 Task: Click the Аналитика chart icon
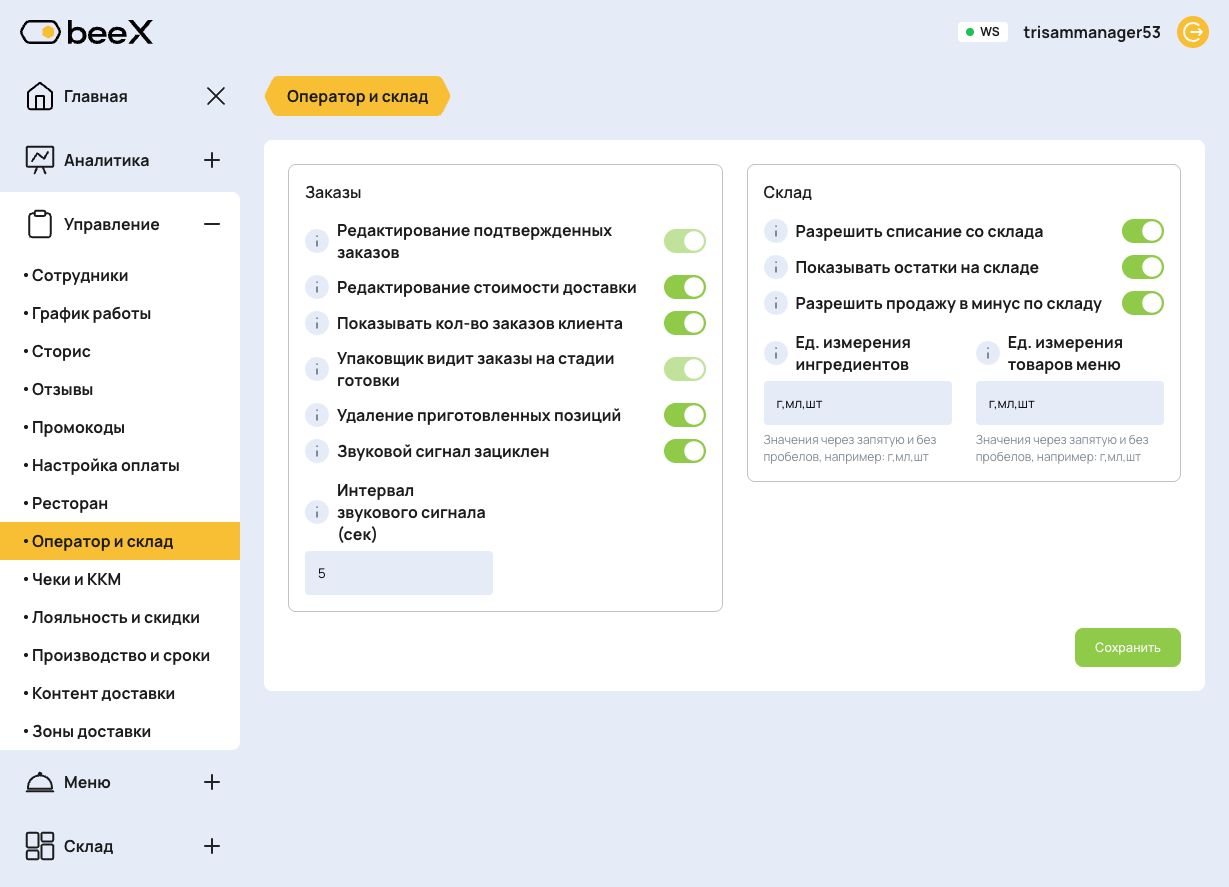40,160
